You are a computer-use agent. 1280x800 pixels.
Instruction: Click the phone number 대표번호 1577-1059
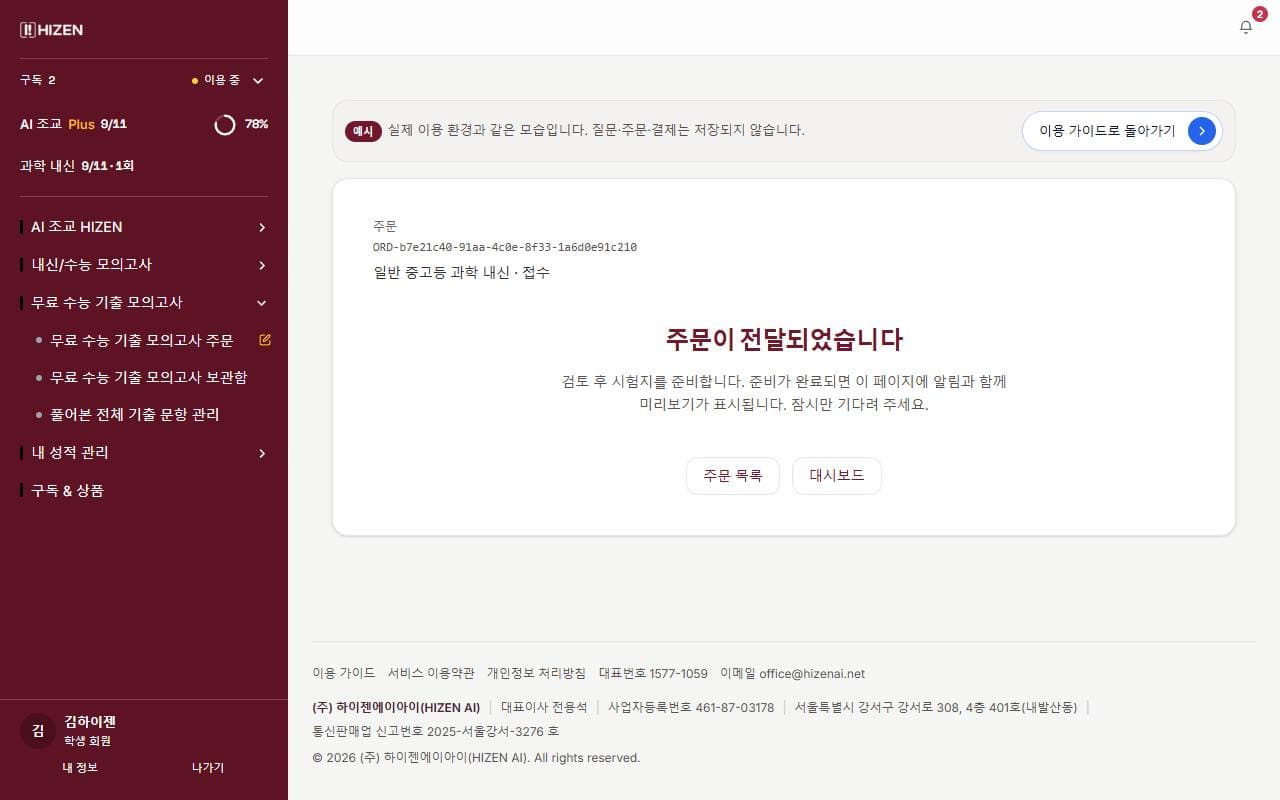pos(653,674)
